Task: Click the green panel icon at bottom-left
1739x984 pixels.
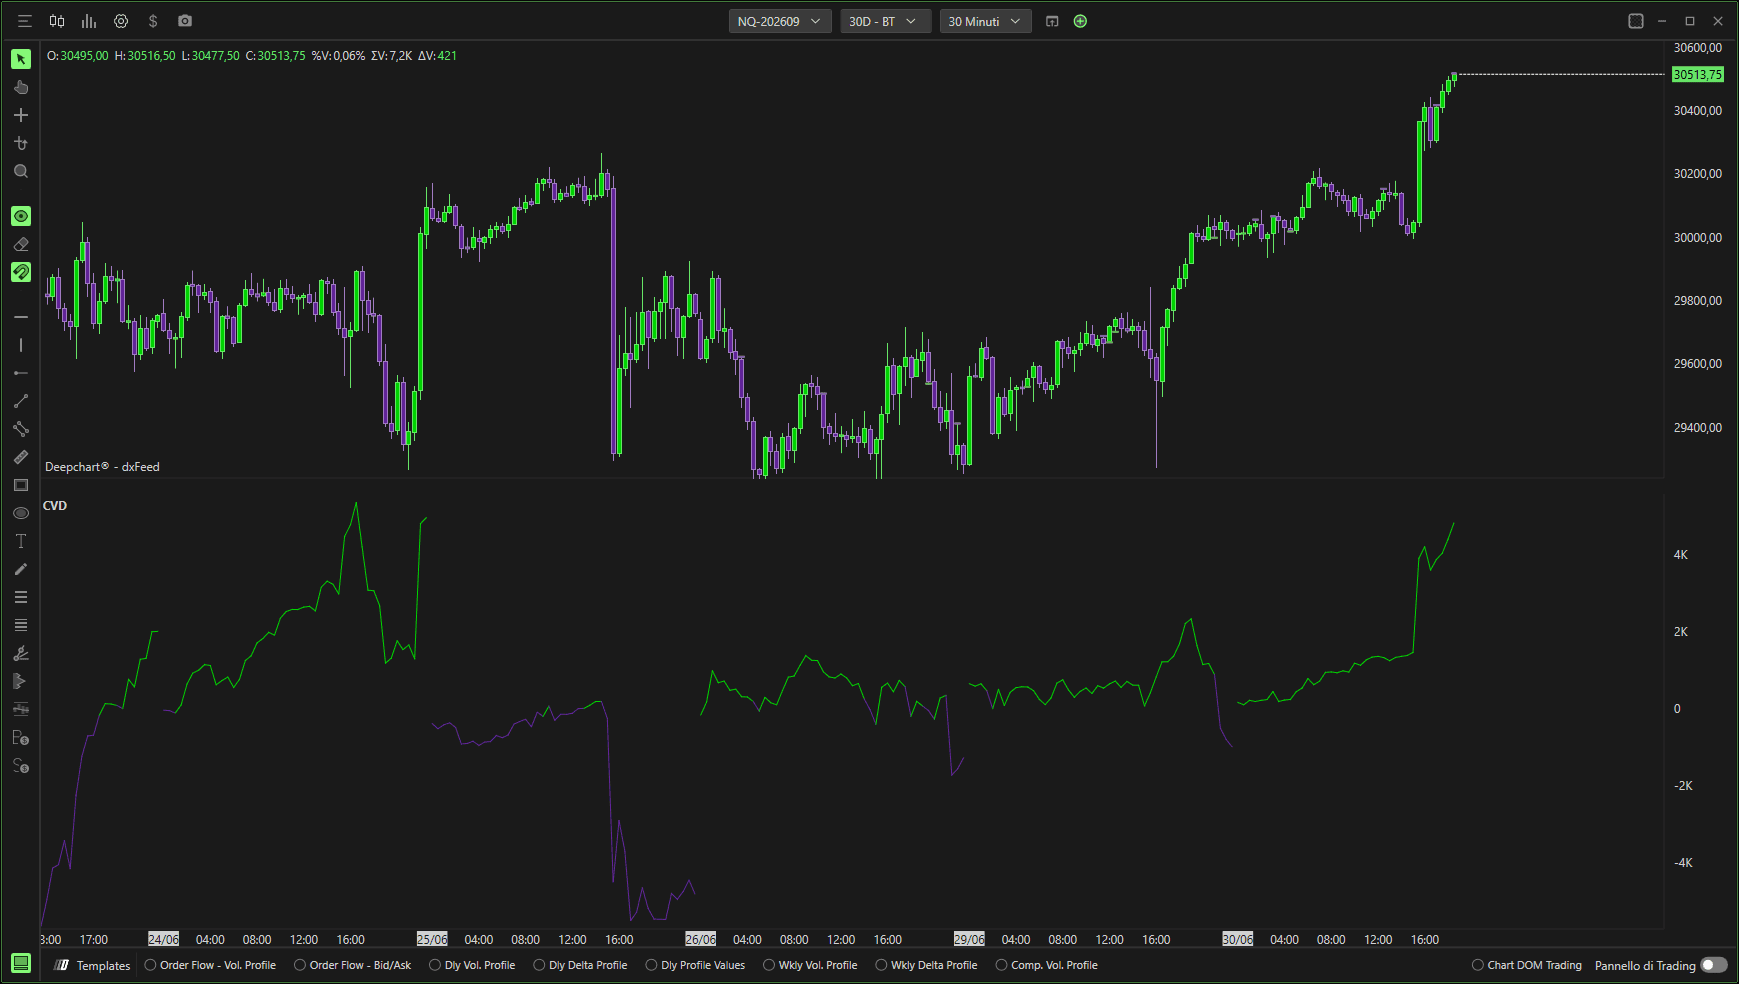Action: click(21, 964)
